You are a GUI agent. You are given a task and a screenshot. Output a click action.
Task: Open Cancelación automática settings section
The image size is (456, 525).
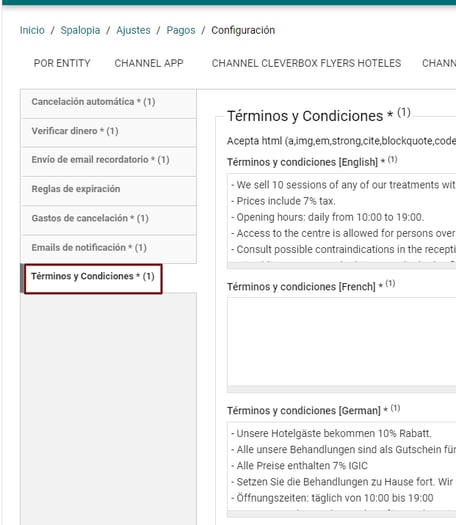click(108, 102)
